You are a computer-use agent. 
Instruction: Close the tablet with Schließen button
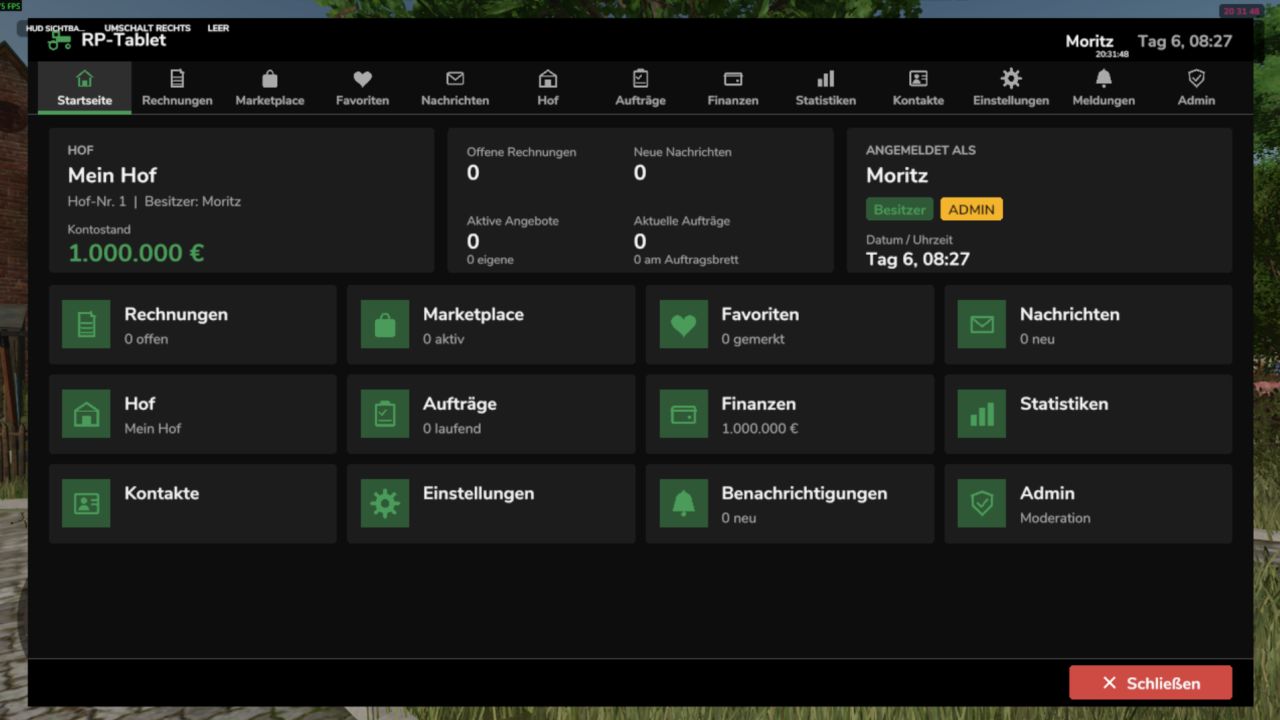click(1150, 683)
